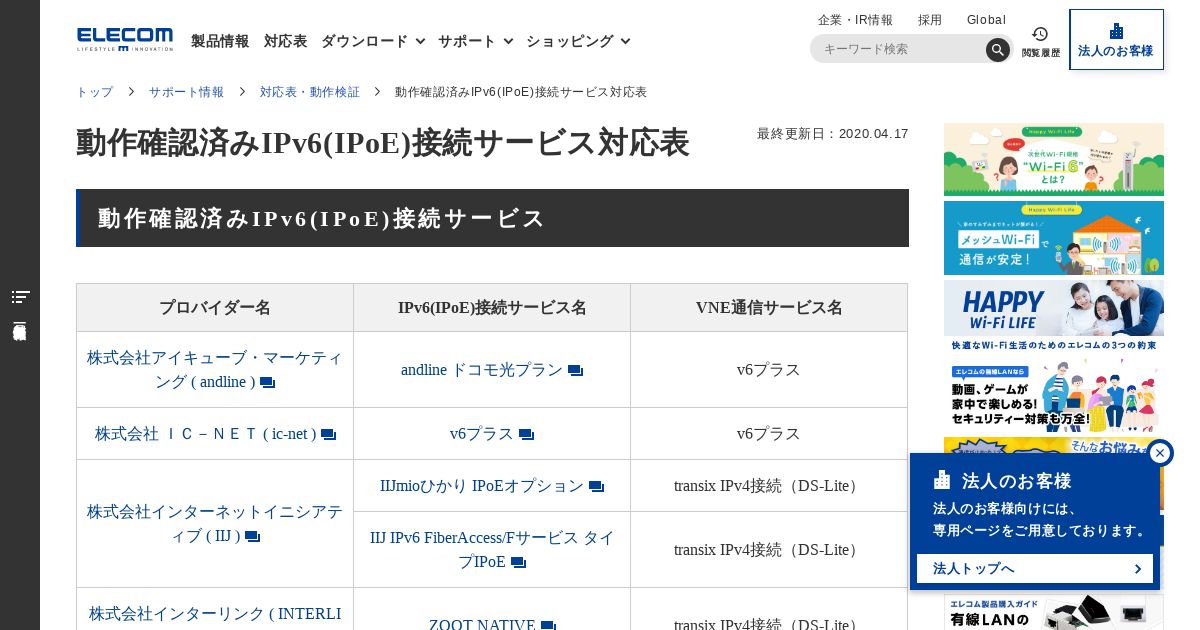
Task: Click external-link icon beside タイプIPoE
Action: tap(518, 563)
